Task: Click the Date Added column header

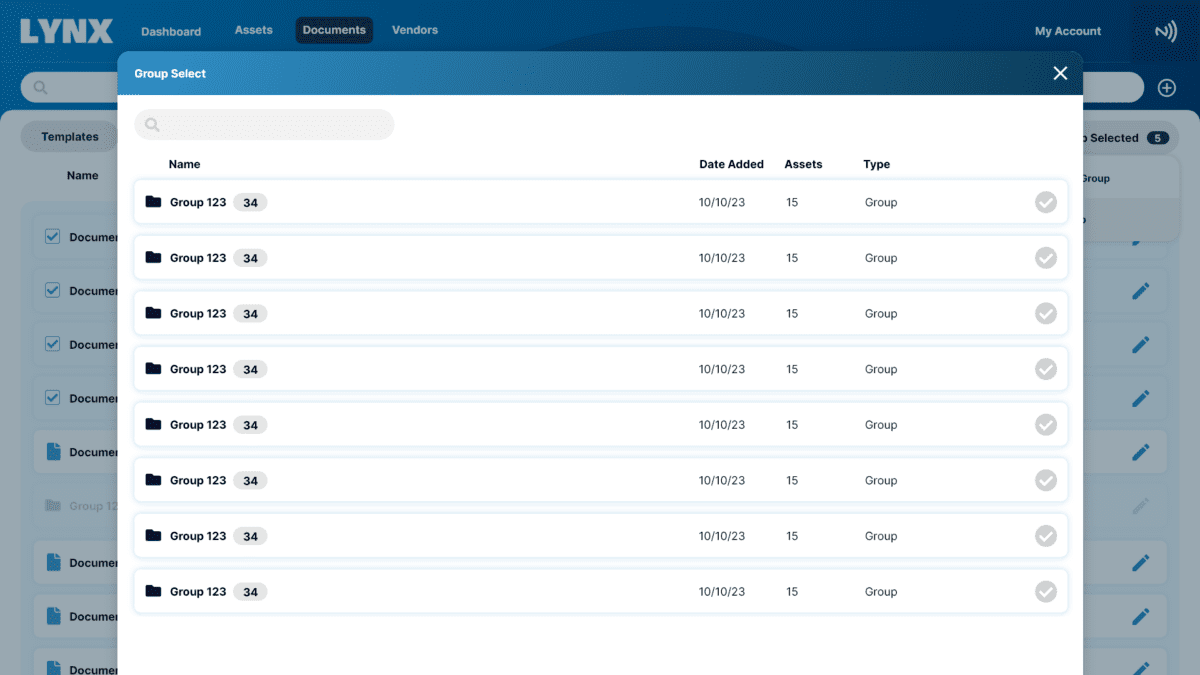Action: coord(731,164)
